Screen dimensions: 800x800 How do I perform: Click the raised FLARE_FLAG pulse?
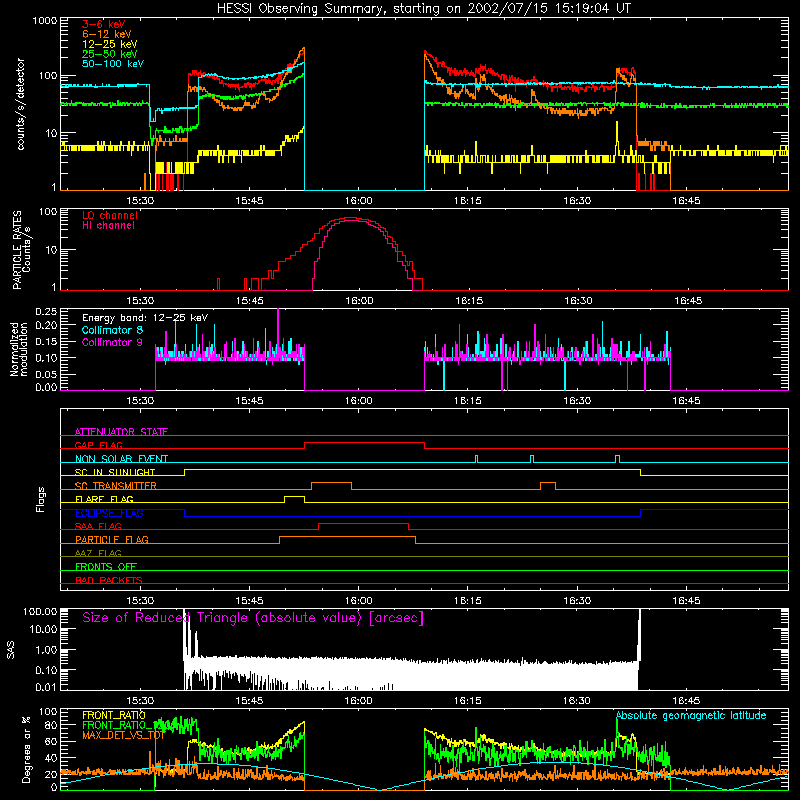[294, 496]
